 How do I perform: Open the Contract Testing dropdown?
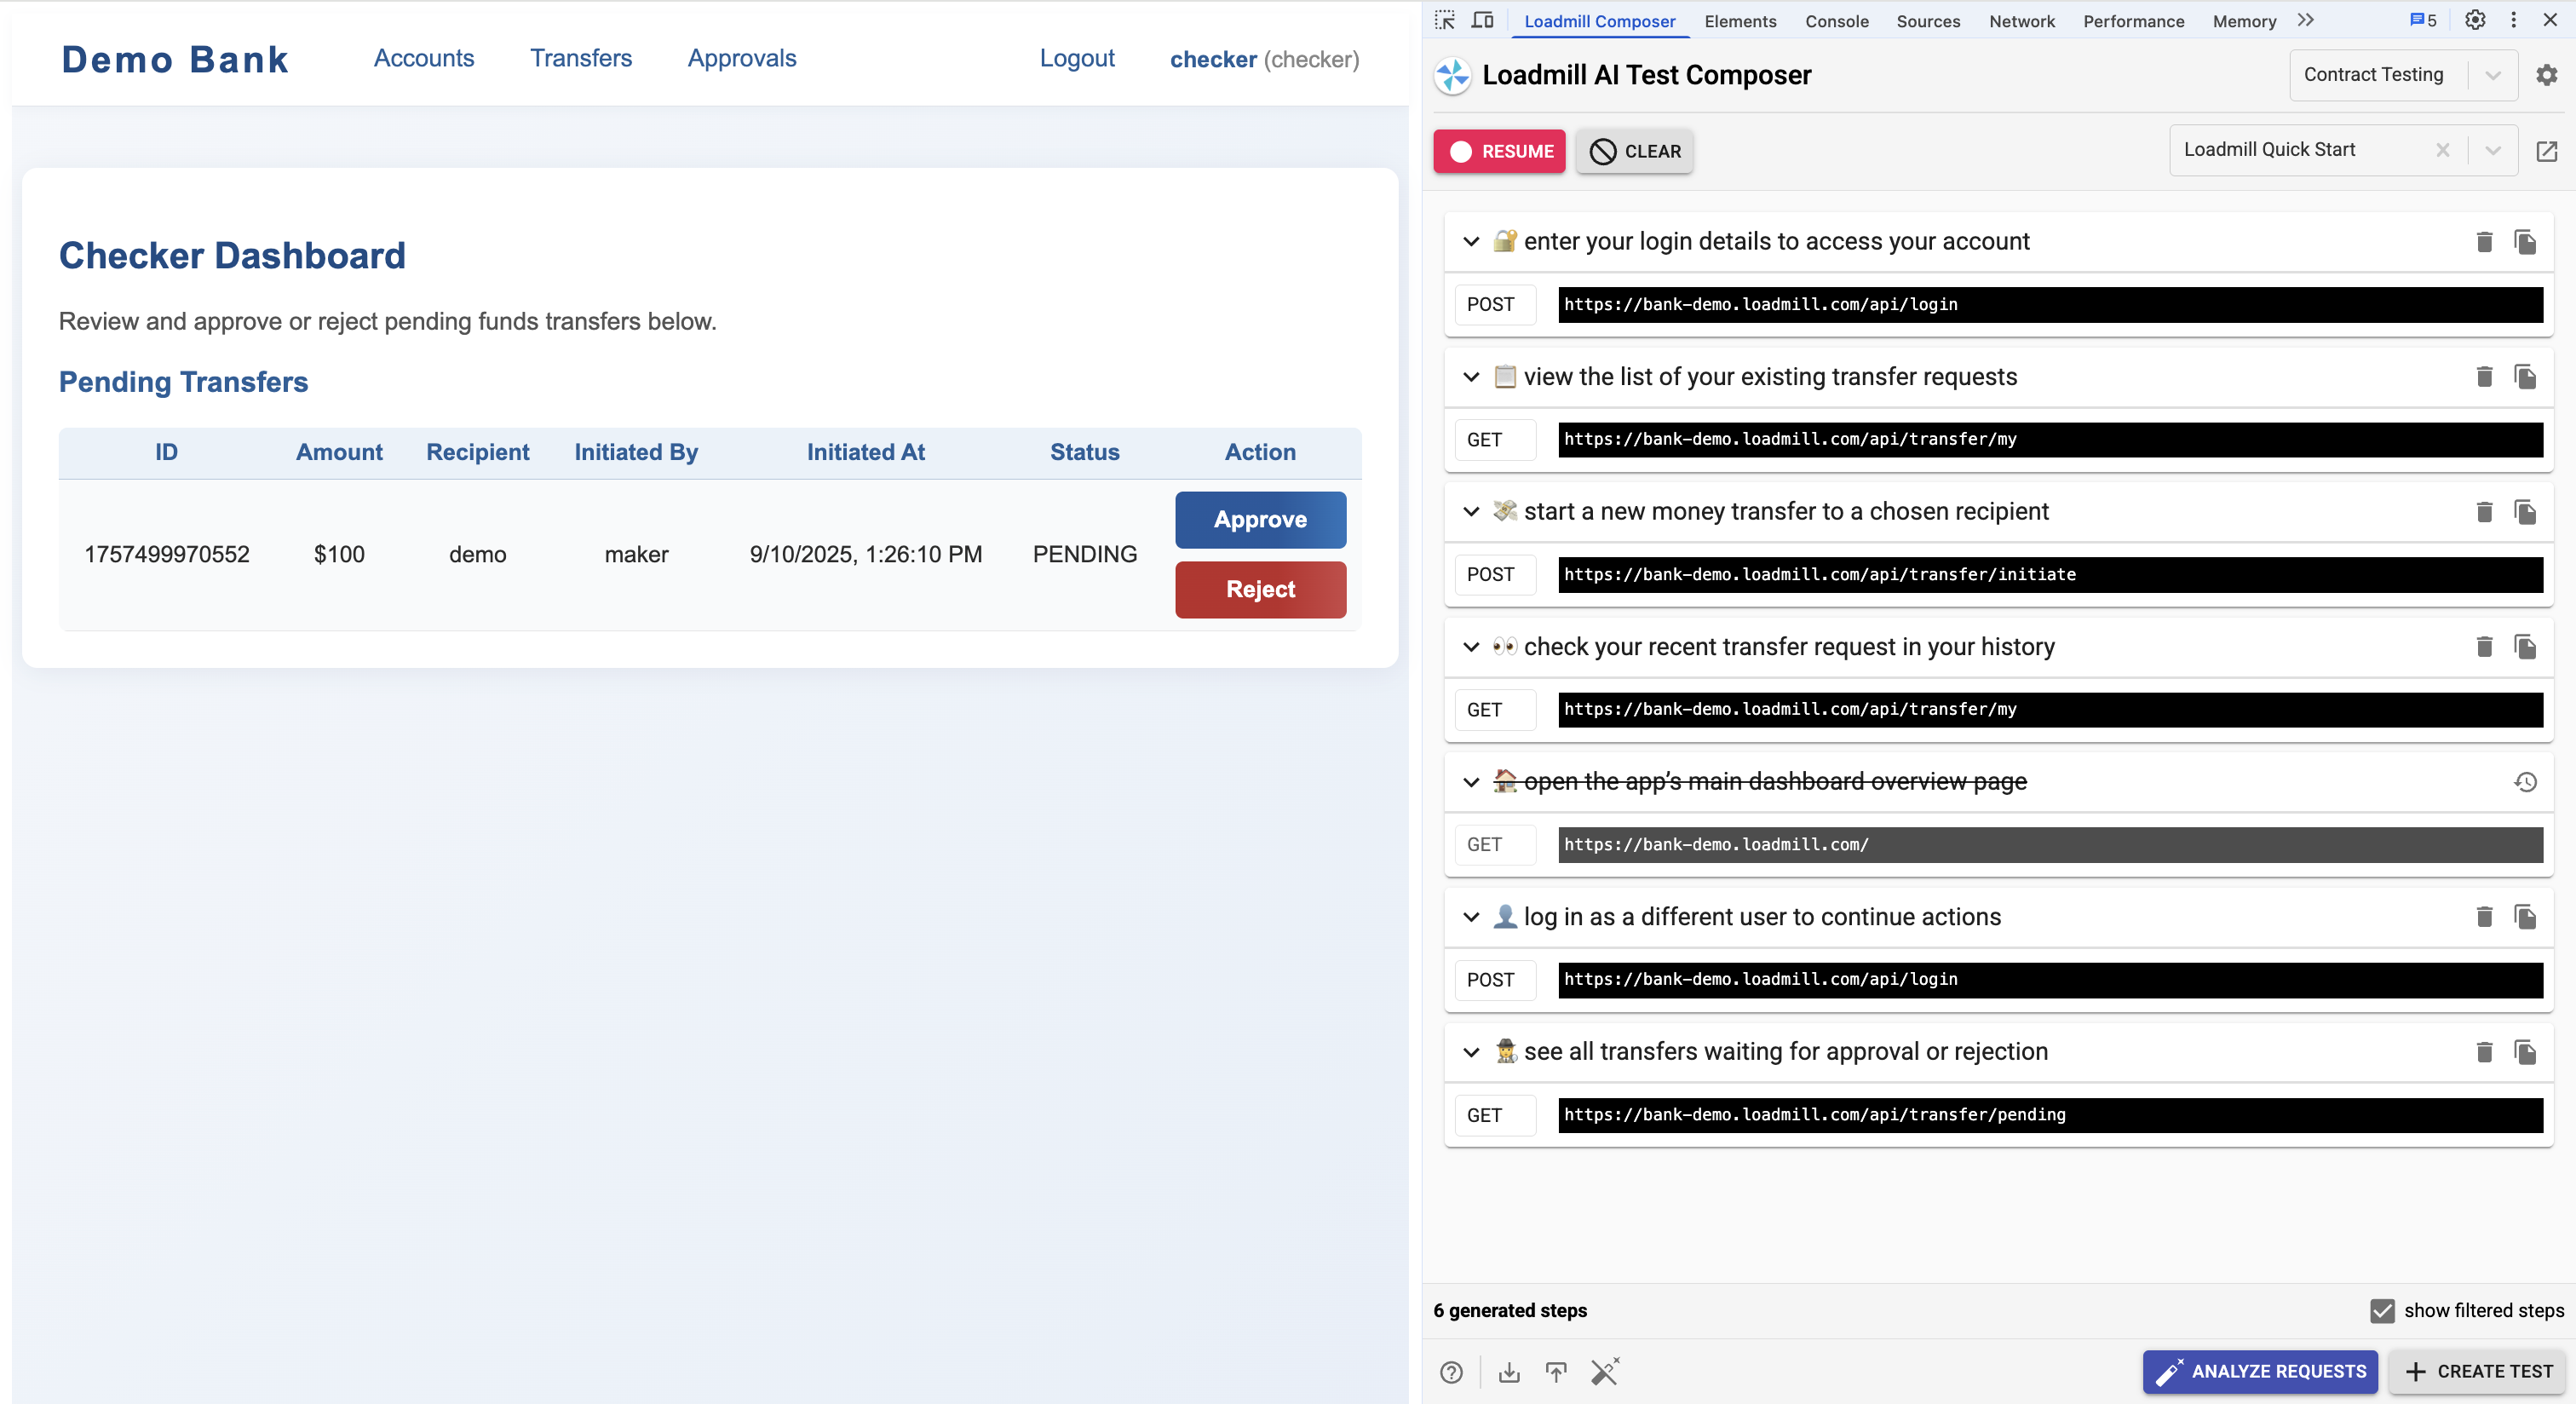click(2492, 75)
